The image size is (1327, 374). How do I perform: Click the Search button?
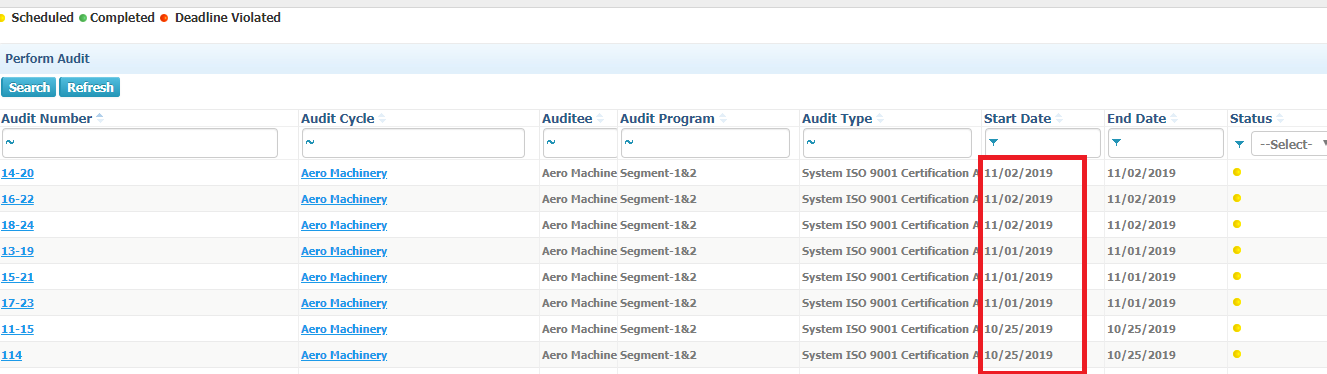(x=29, y=87)
